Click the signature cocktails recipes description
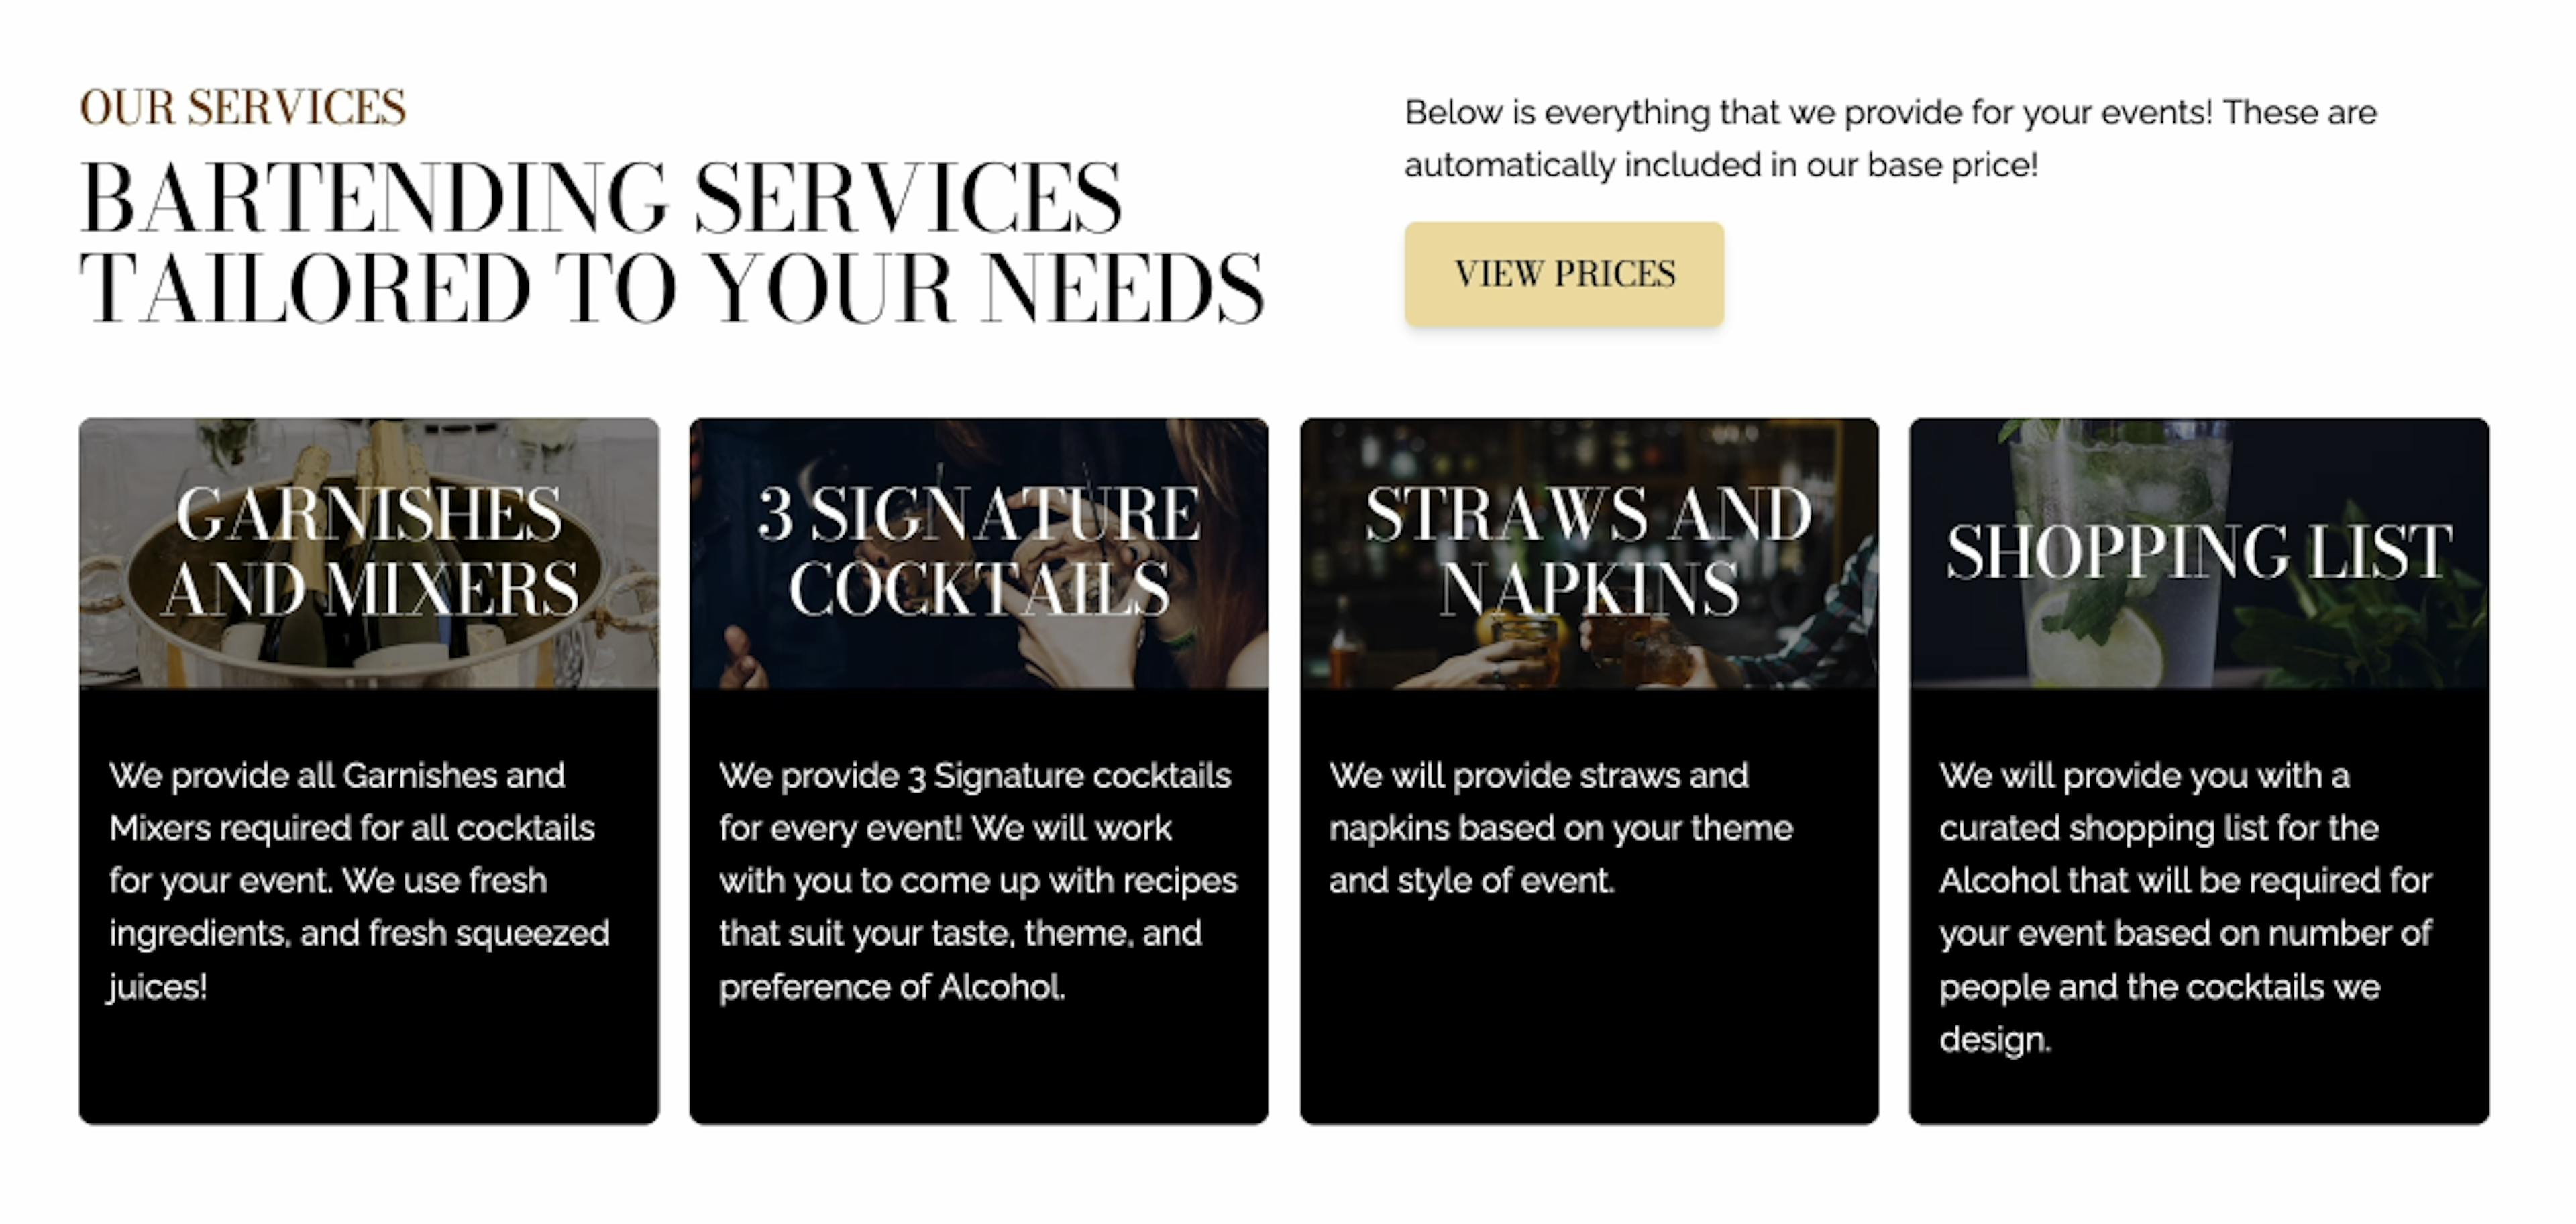The image size is (2576, 1224). [x=978, y=880]
